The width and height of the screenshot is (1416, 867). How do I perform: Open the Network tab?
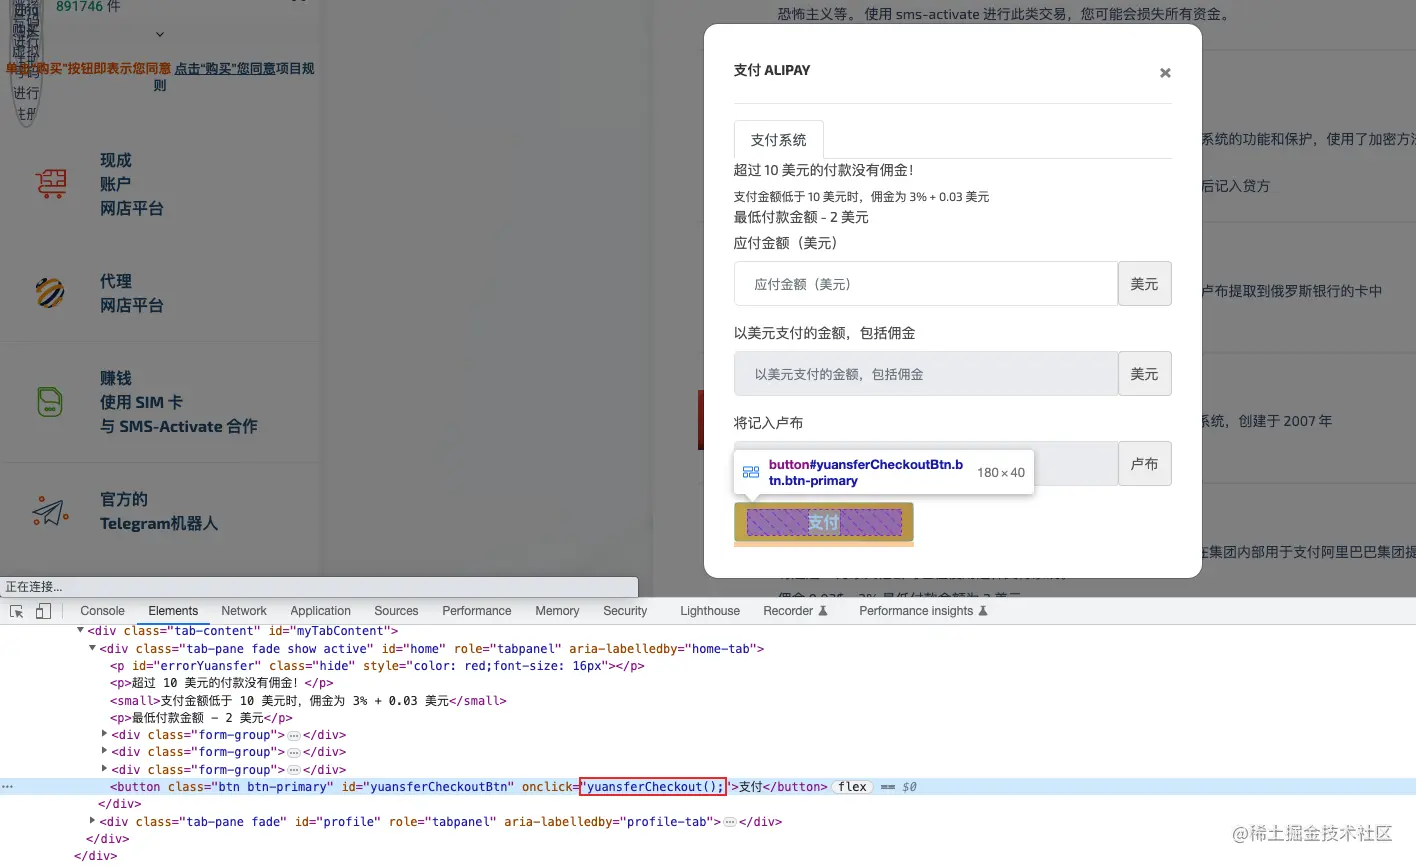point(244,611)
